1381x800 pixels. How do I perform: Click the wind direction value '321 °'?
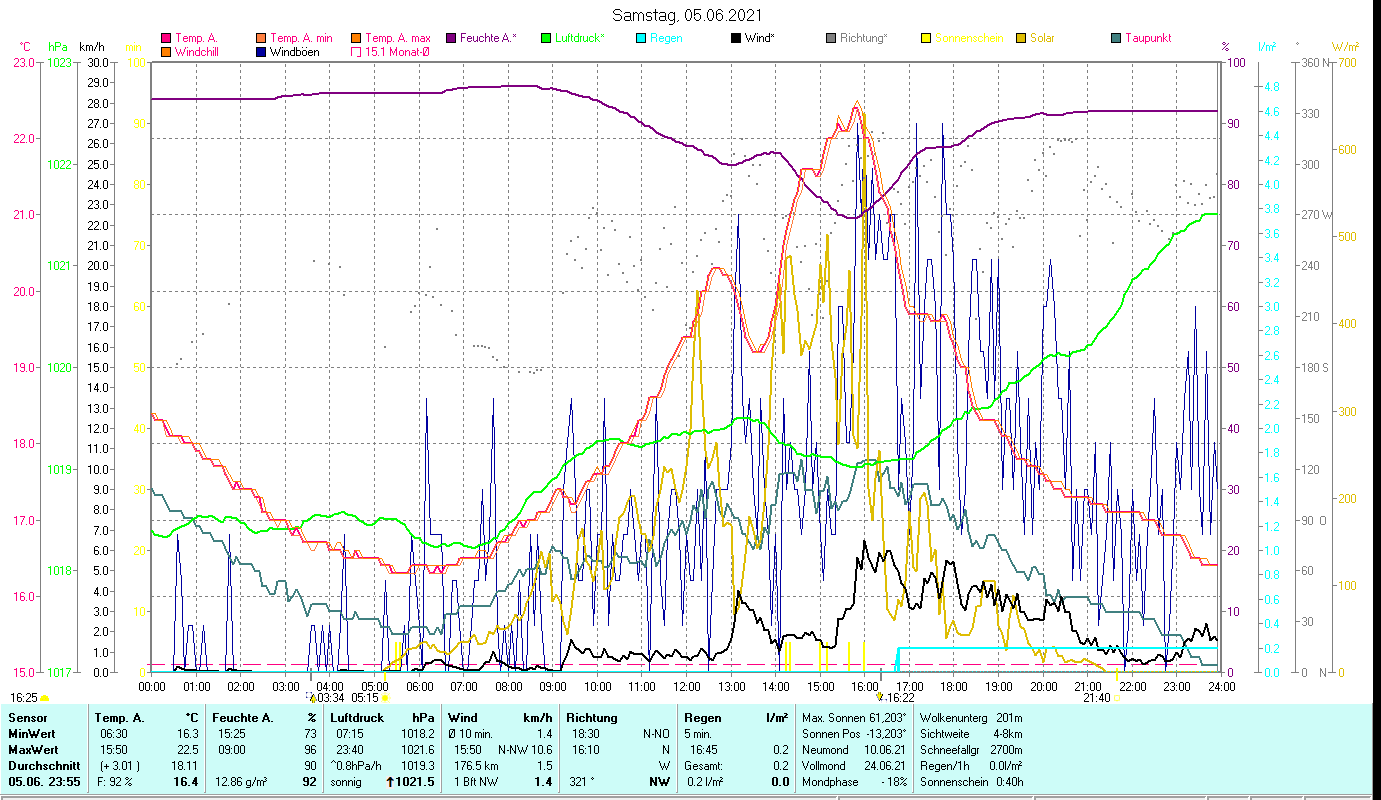click(x=581, y=782)
